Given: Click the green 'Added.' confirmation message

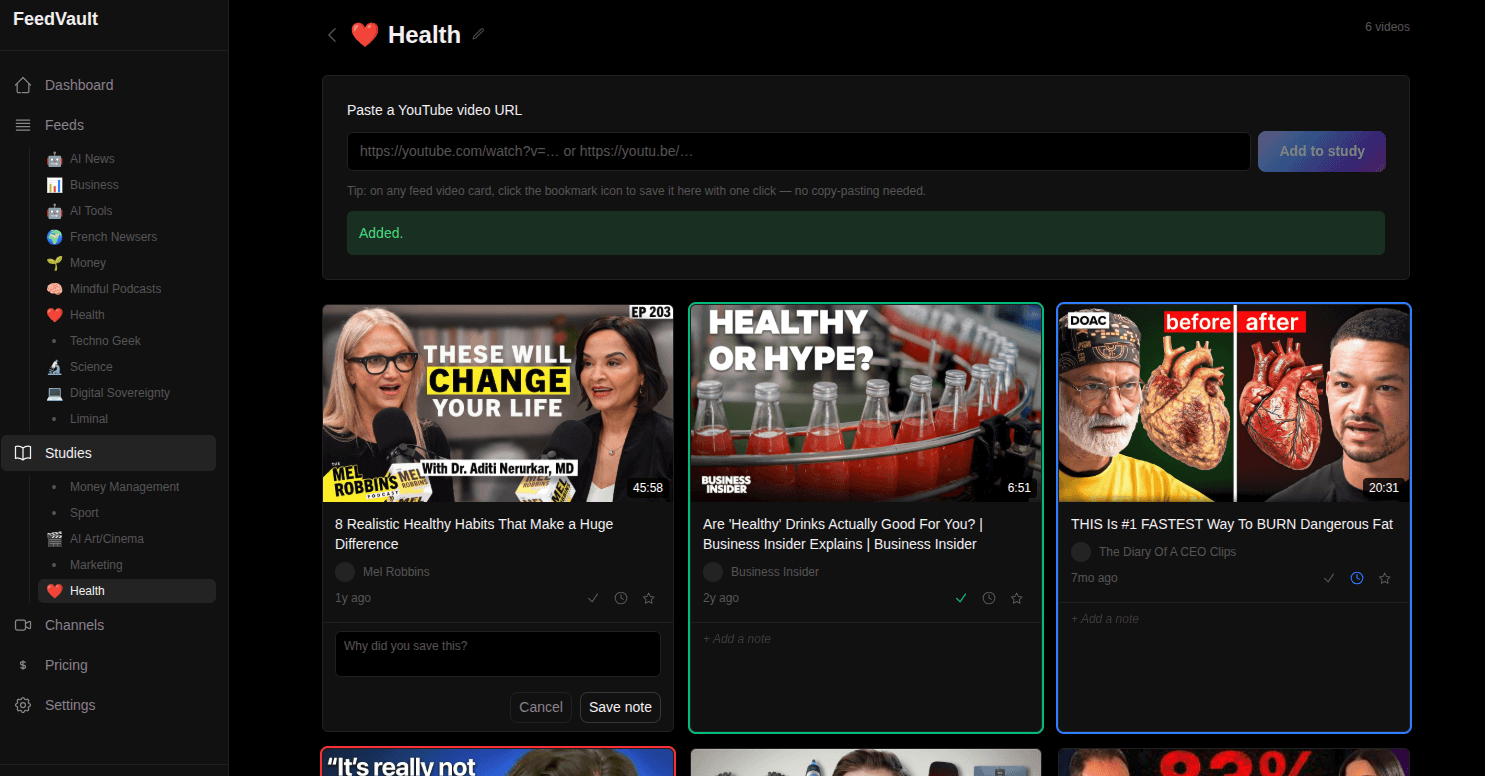Looking at the screenshot, I should pyautogui.click(x=866, y=233).
